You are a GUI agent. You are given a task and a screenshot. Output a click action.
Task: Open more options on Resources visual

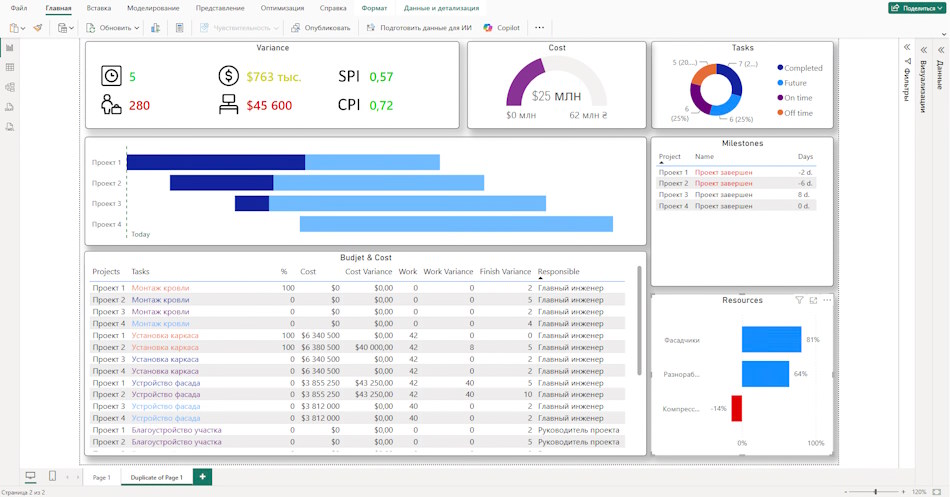coord(827,300)
